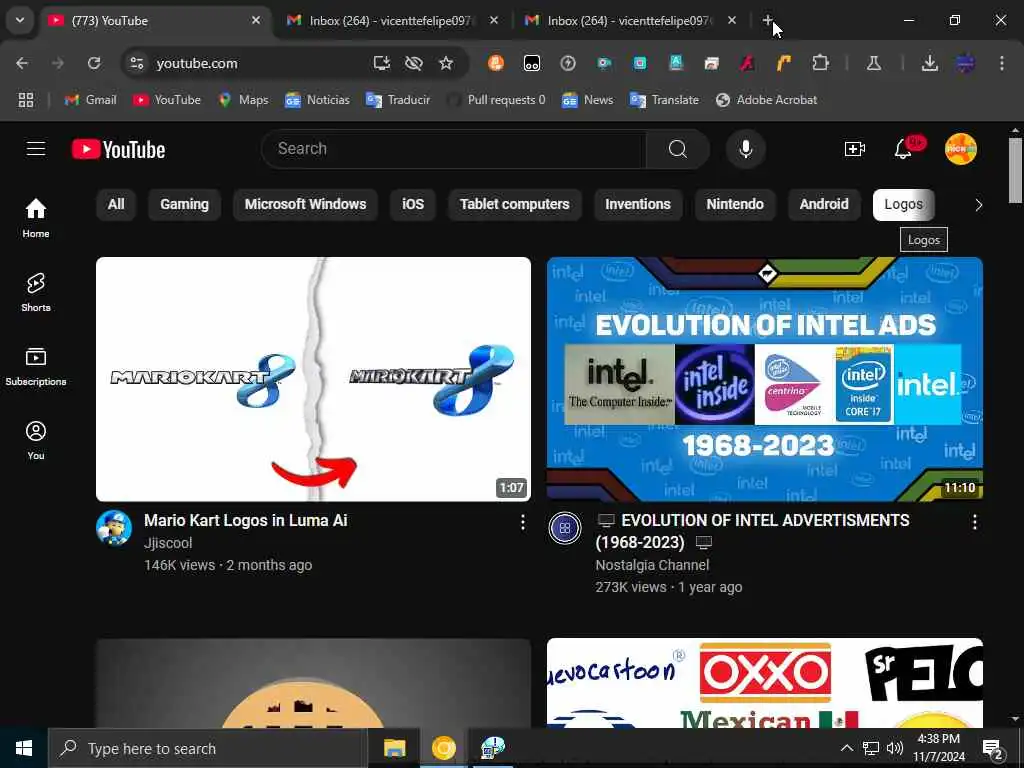Click the crossed-eye icon in address bar

coord(414,63)
